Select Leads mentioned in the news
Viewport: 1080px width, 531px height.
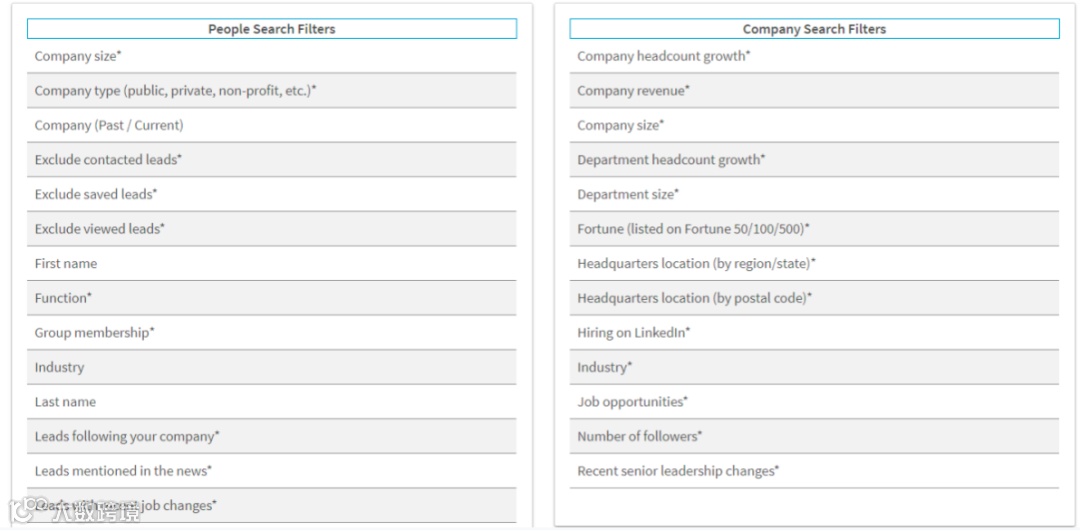[x=123, y=471]
